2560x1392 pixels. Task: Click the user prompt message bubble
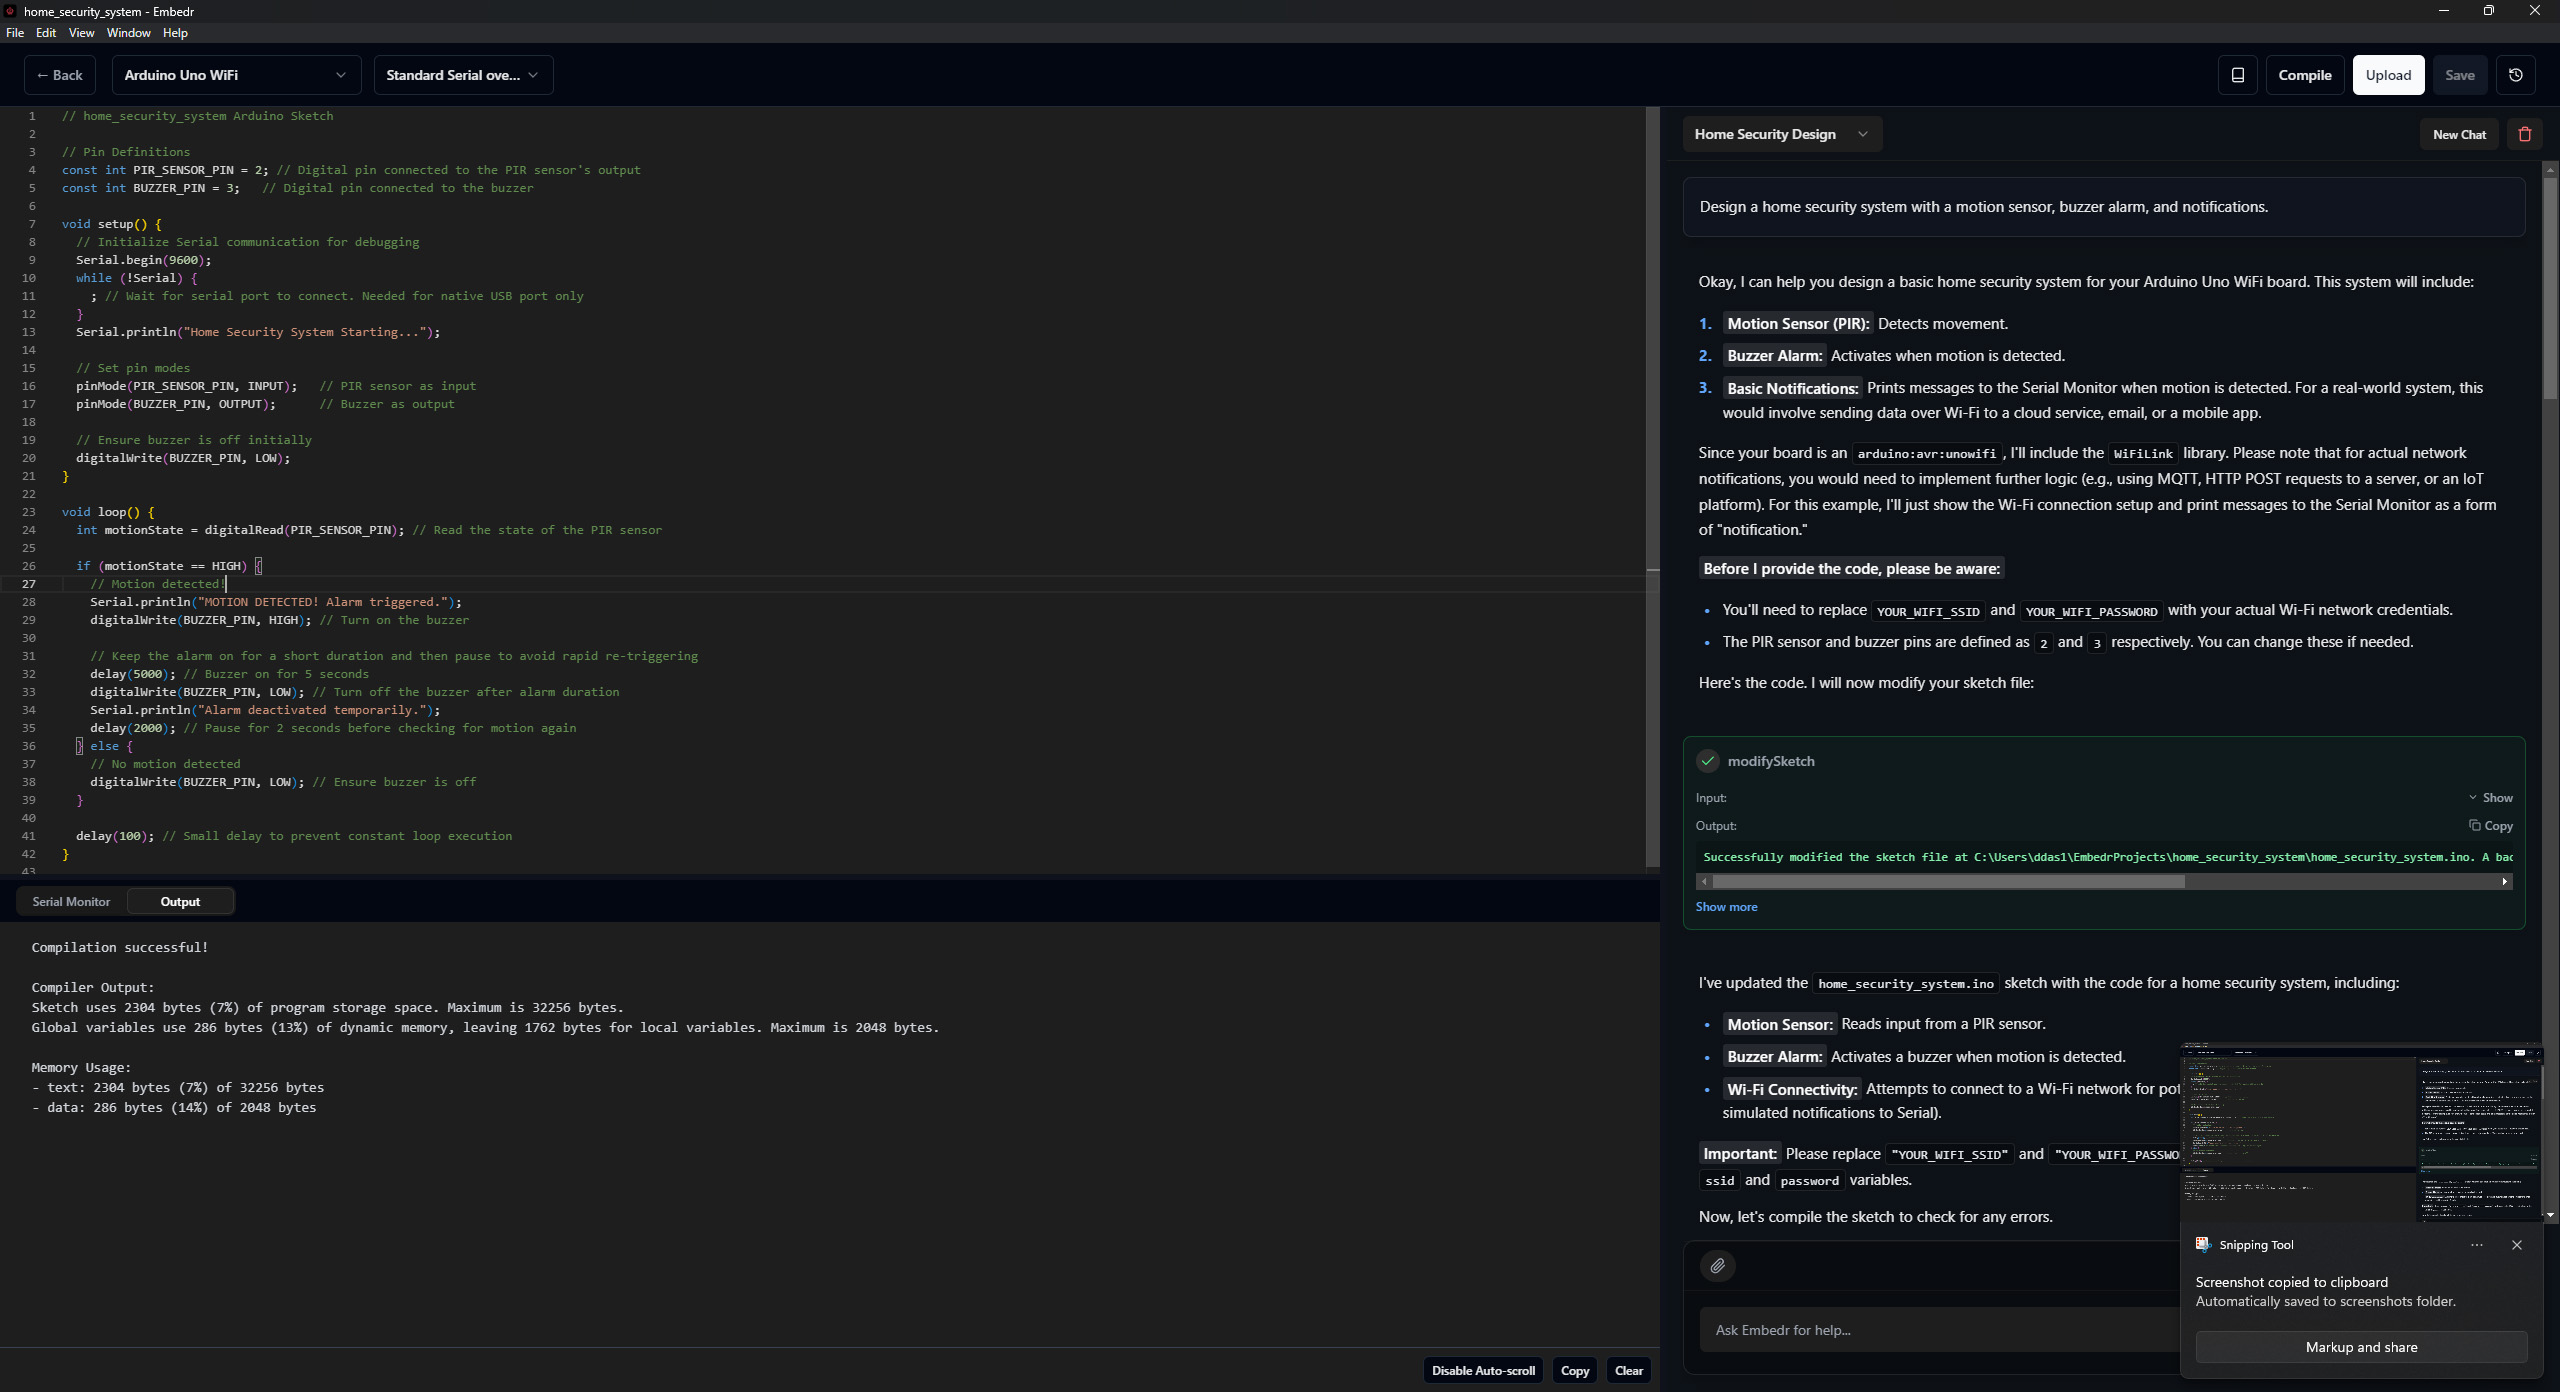[x=2104, y=207]
